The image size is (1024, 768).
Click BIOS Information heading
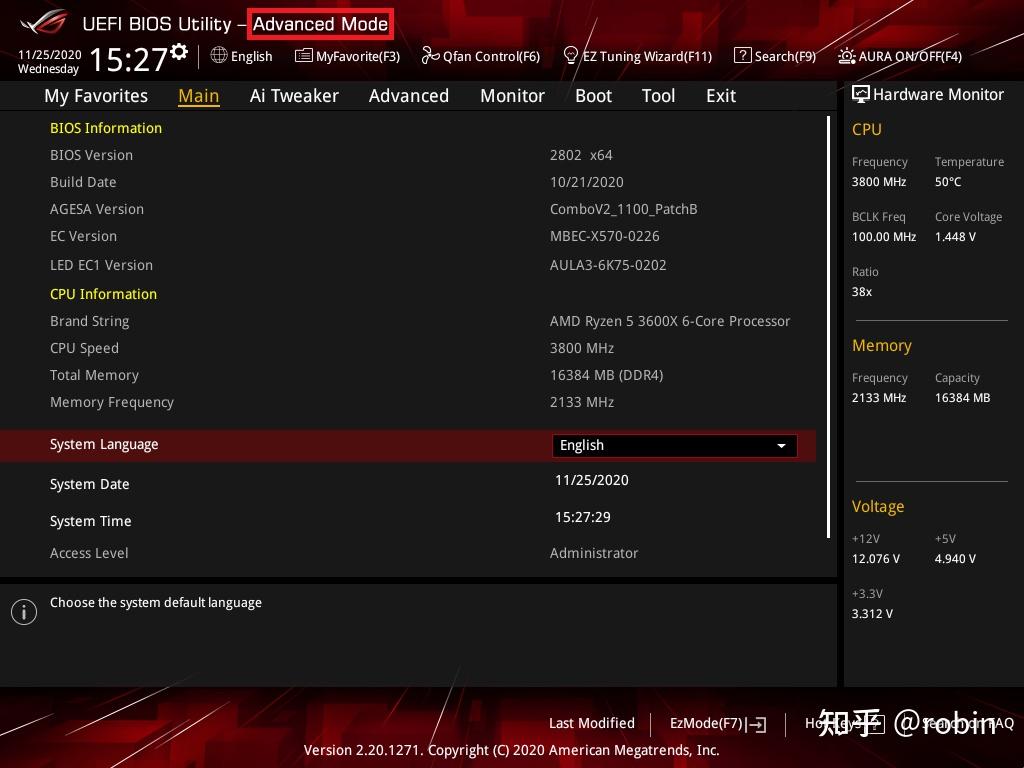(106, 128)
